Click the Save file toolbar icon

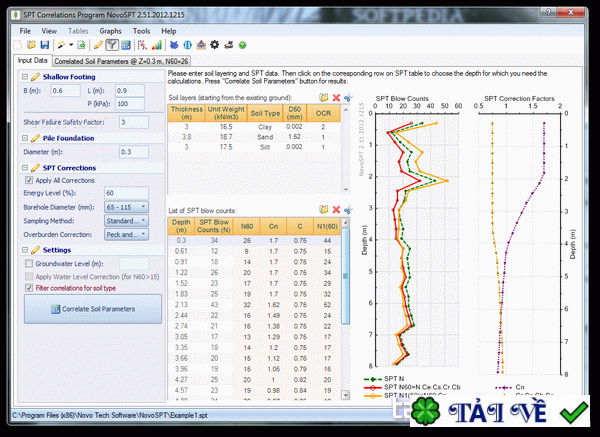(44, 45)
